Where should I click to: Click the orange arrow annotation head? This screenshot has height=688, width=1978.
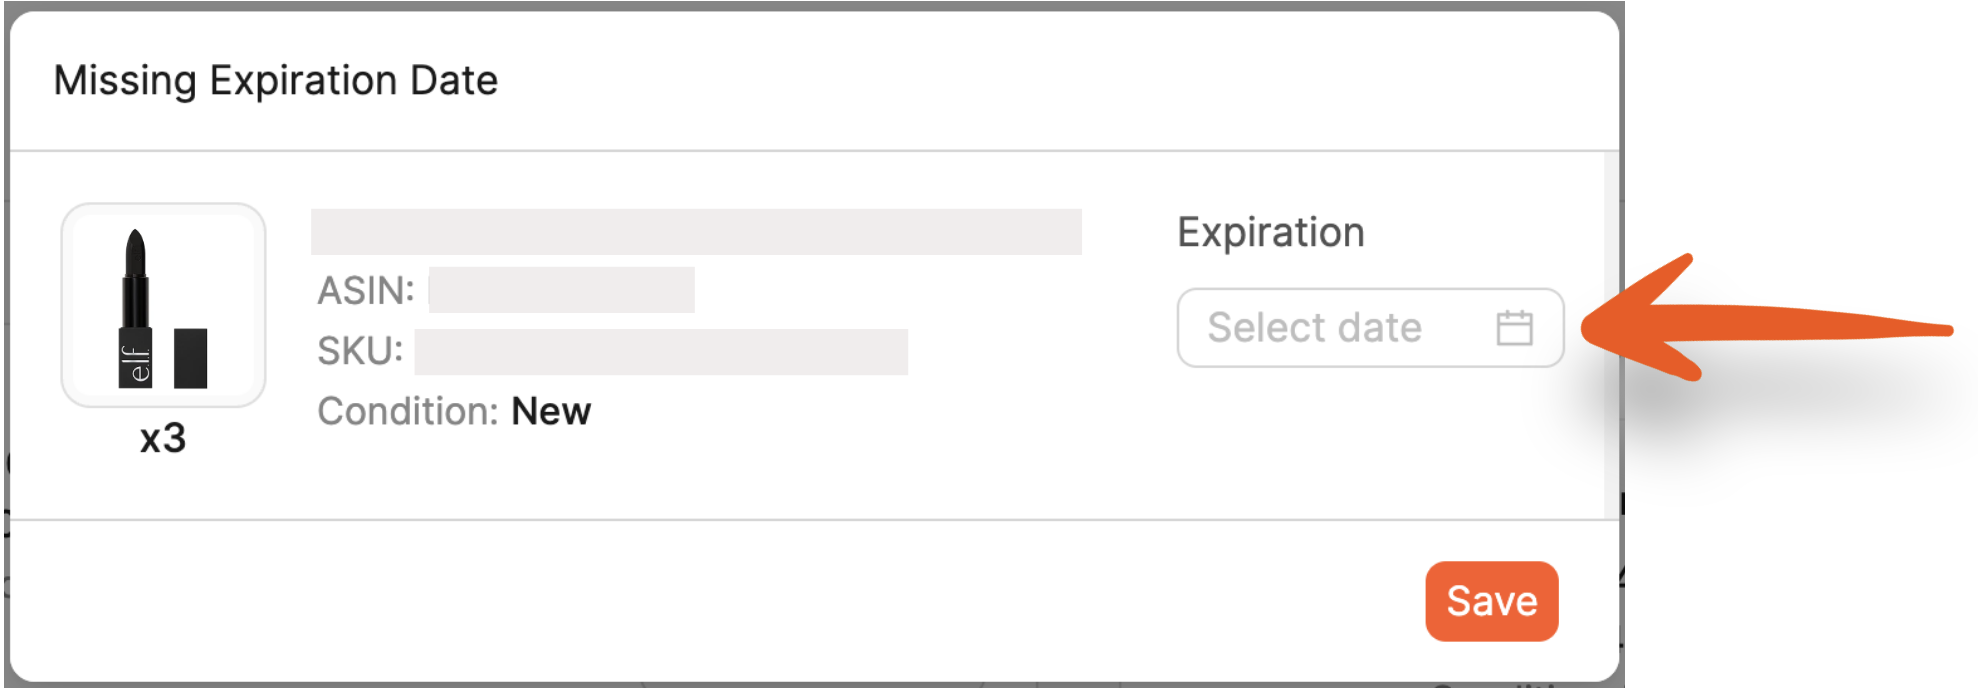pyautogui.click(x=1640, y=320)
